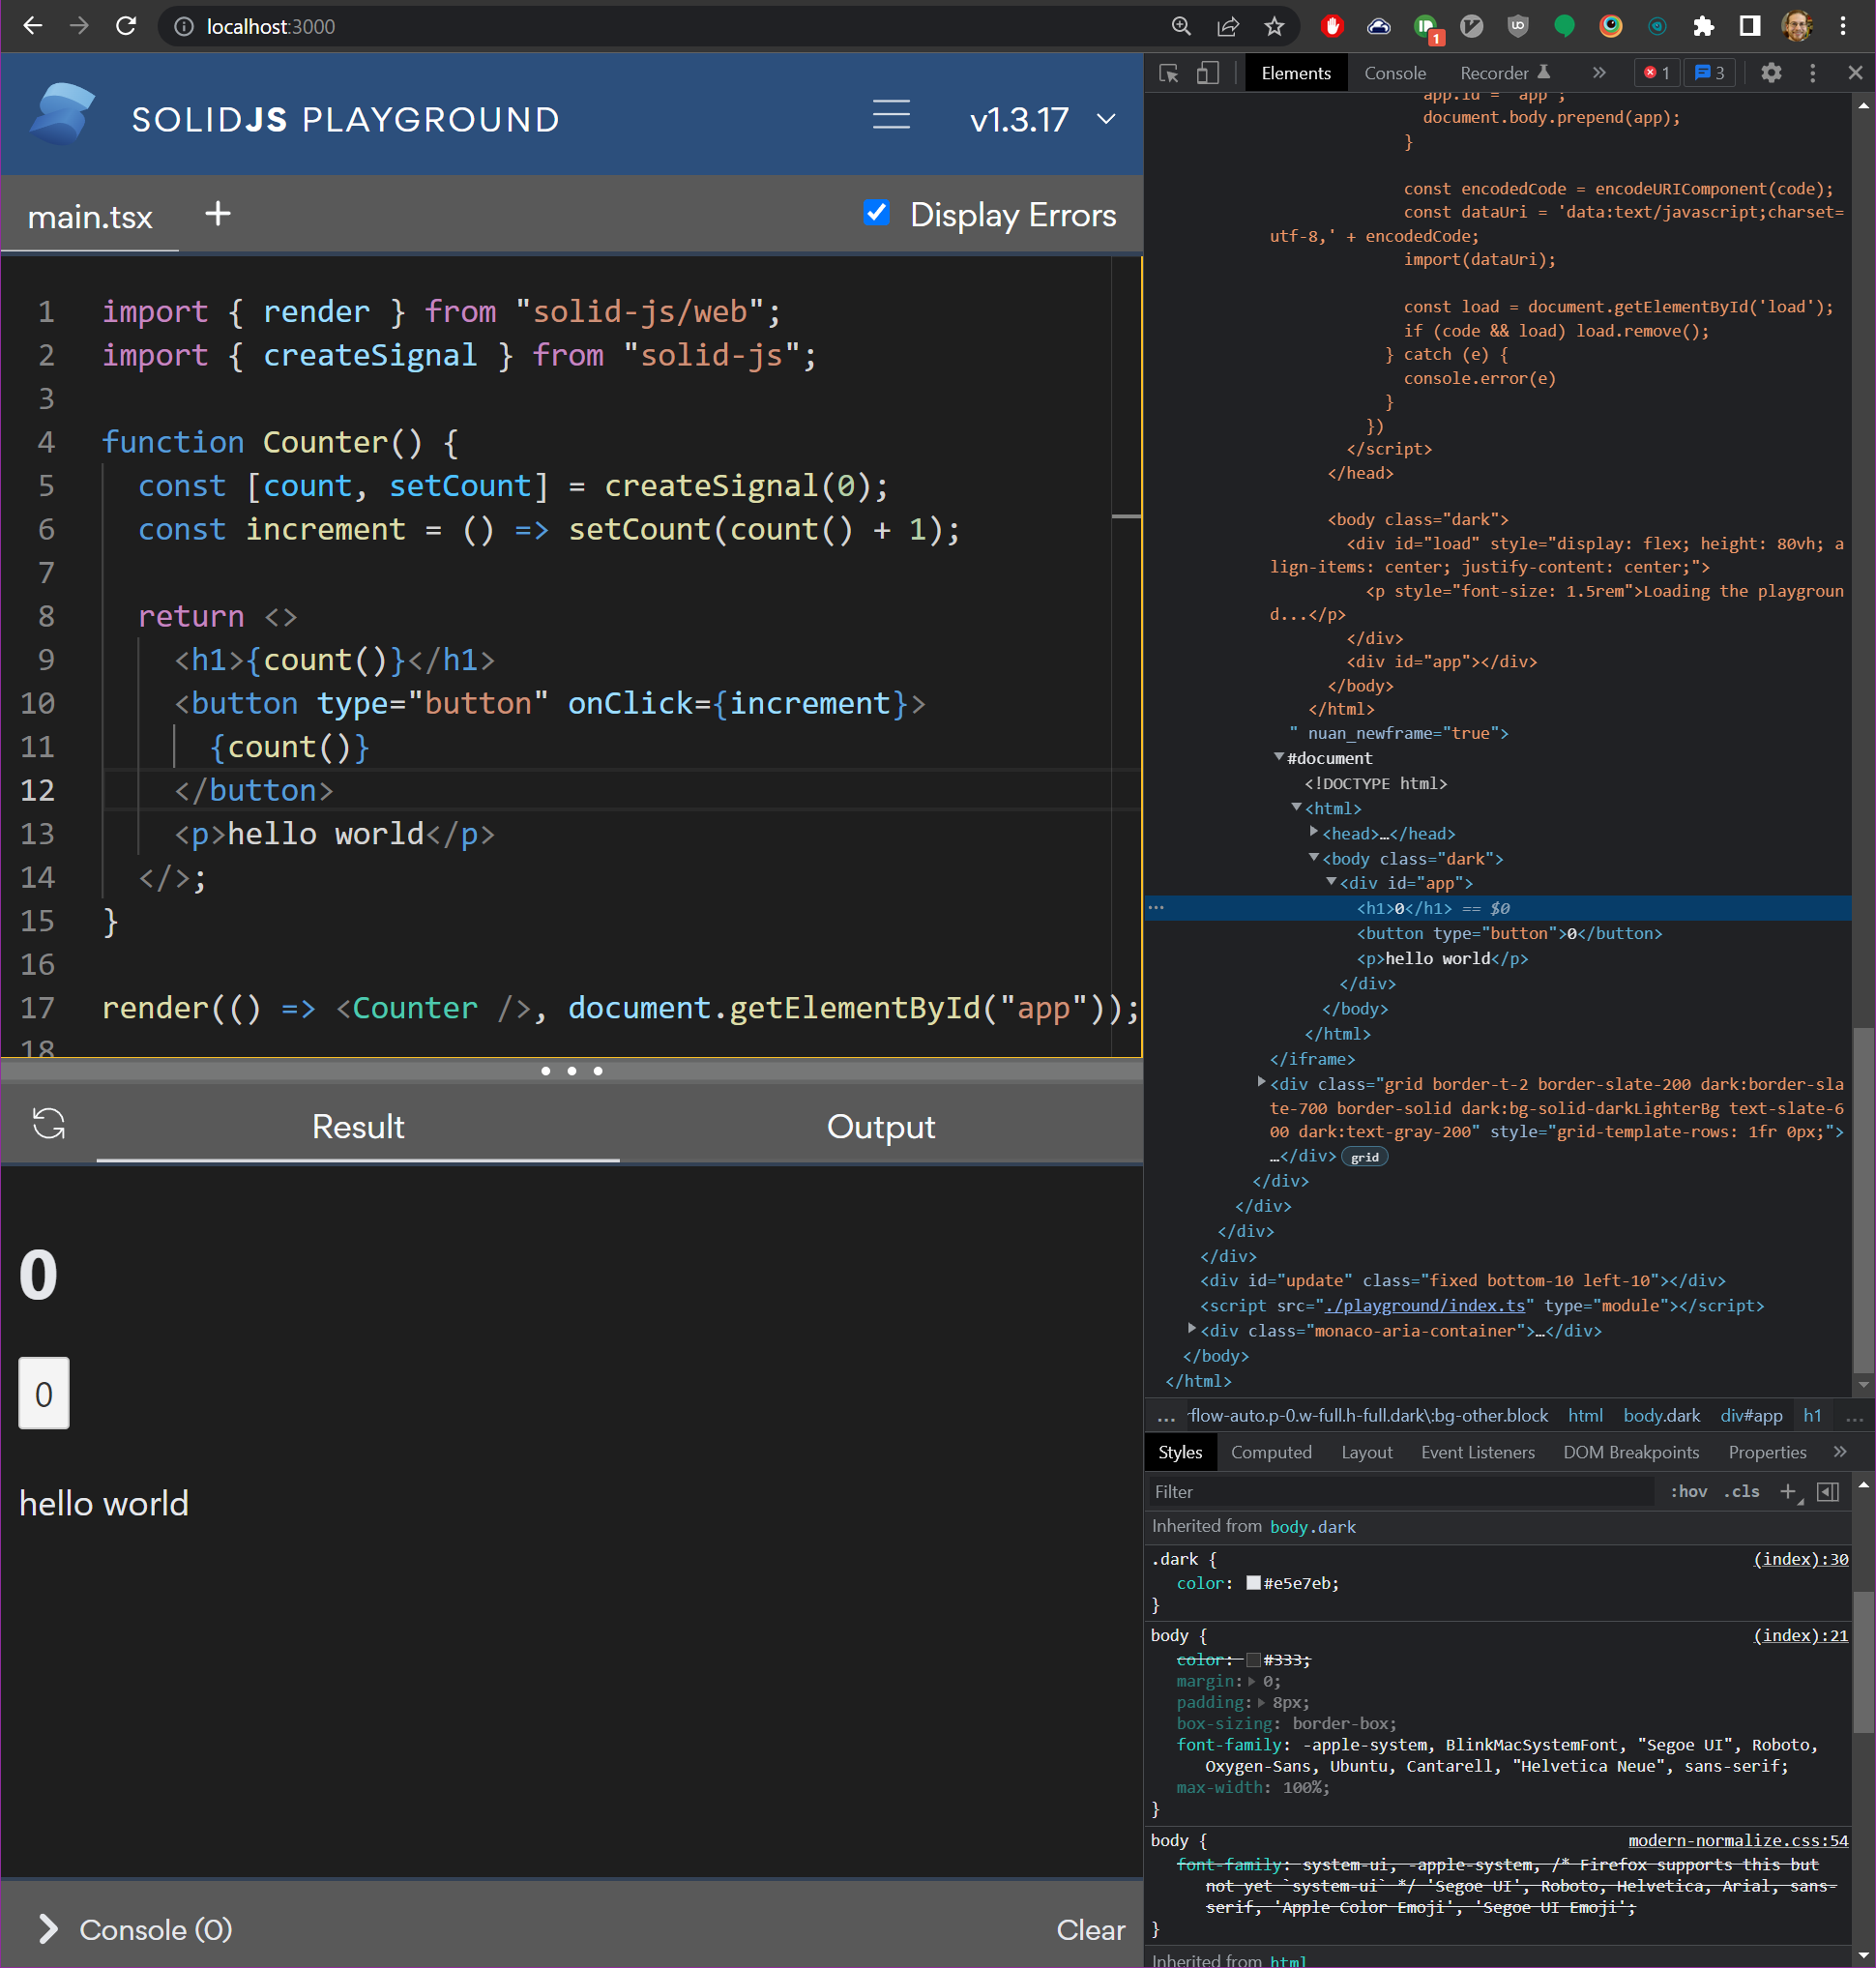This screenshot has width=1876, height=1968.
Task: Click the Clear button for the console
Action: point(1090,1930)
